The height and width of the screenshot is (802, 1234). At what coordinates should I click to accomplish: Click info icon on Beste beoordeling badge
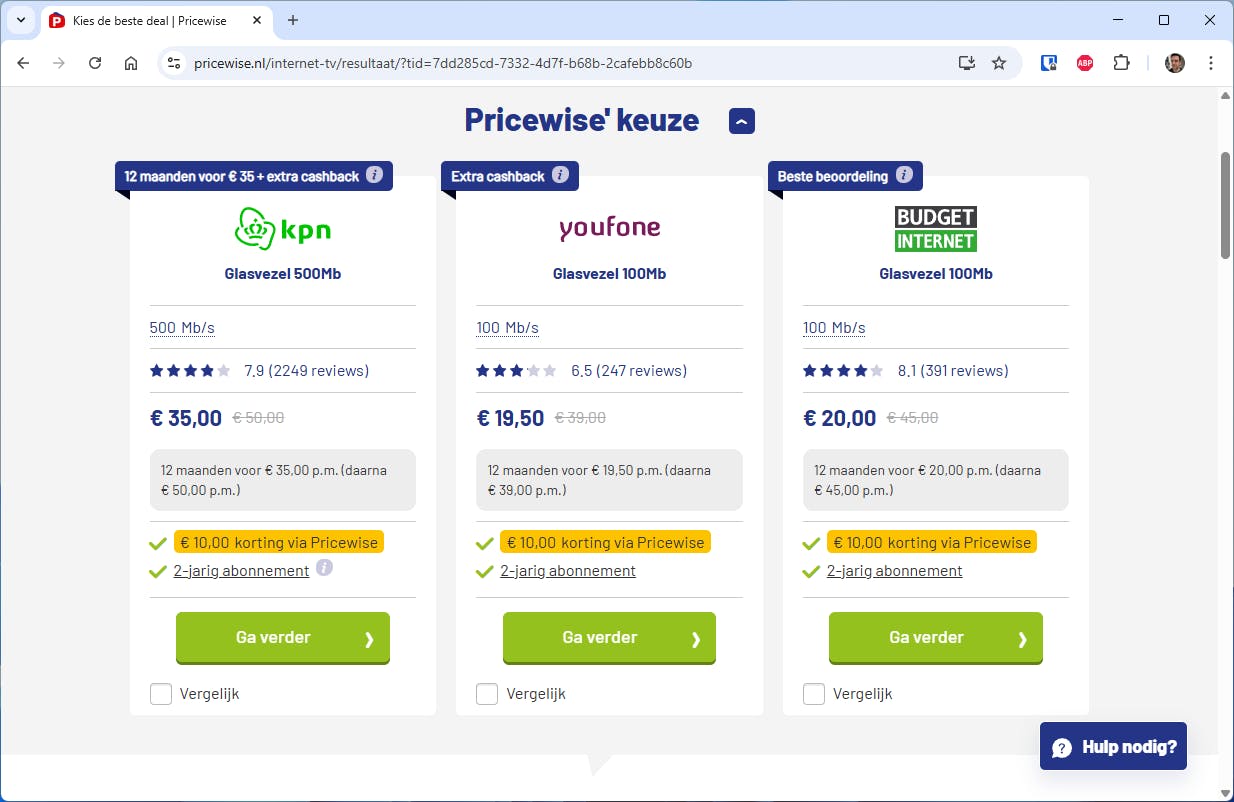pyautogui.click(x=904, y=175)
